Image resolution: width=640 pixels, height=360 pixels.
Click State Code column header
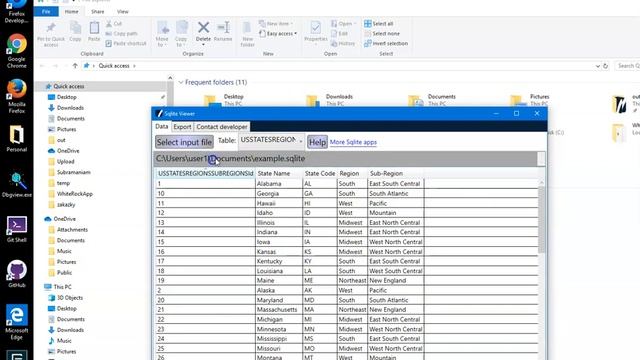point(320,173)
